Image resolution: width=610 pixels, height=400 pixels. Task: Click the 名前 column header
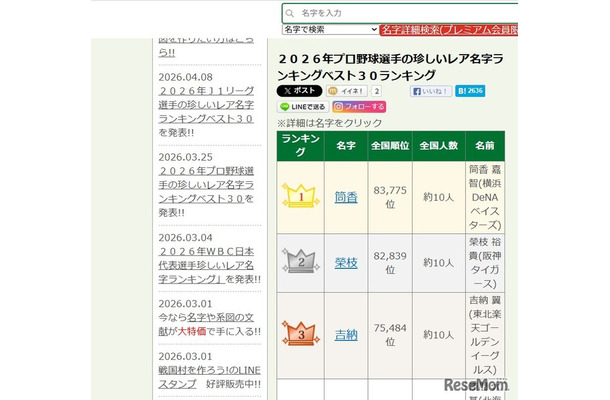point(485,146)
